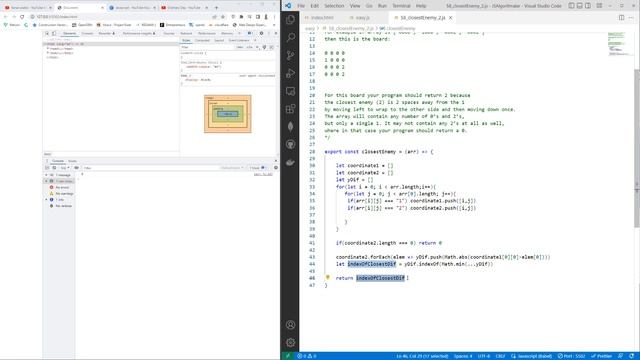Open the Docker whale view
This screenshot has height=360, width=640.
[290, 162]
